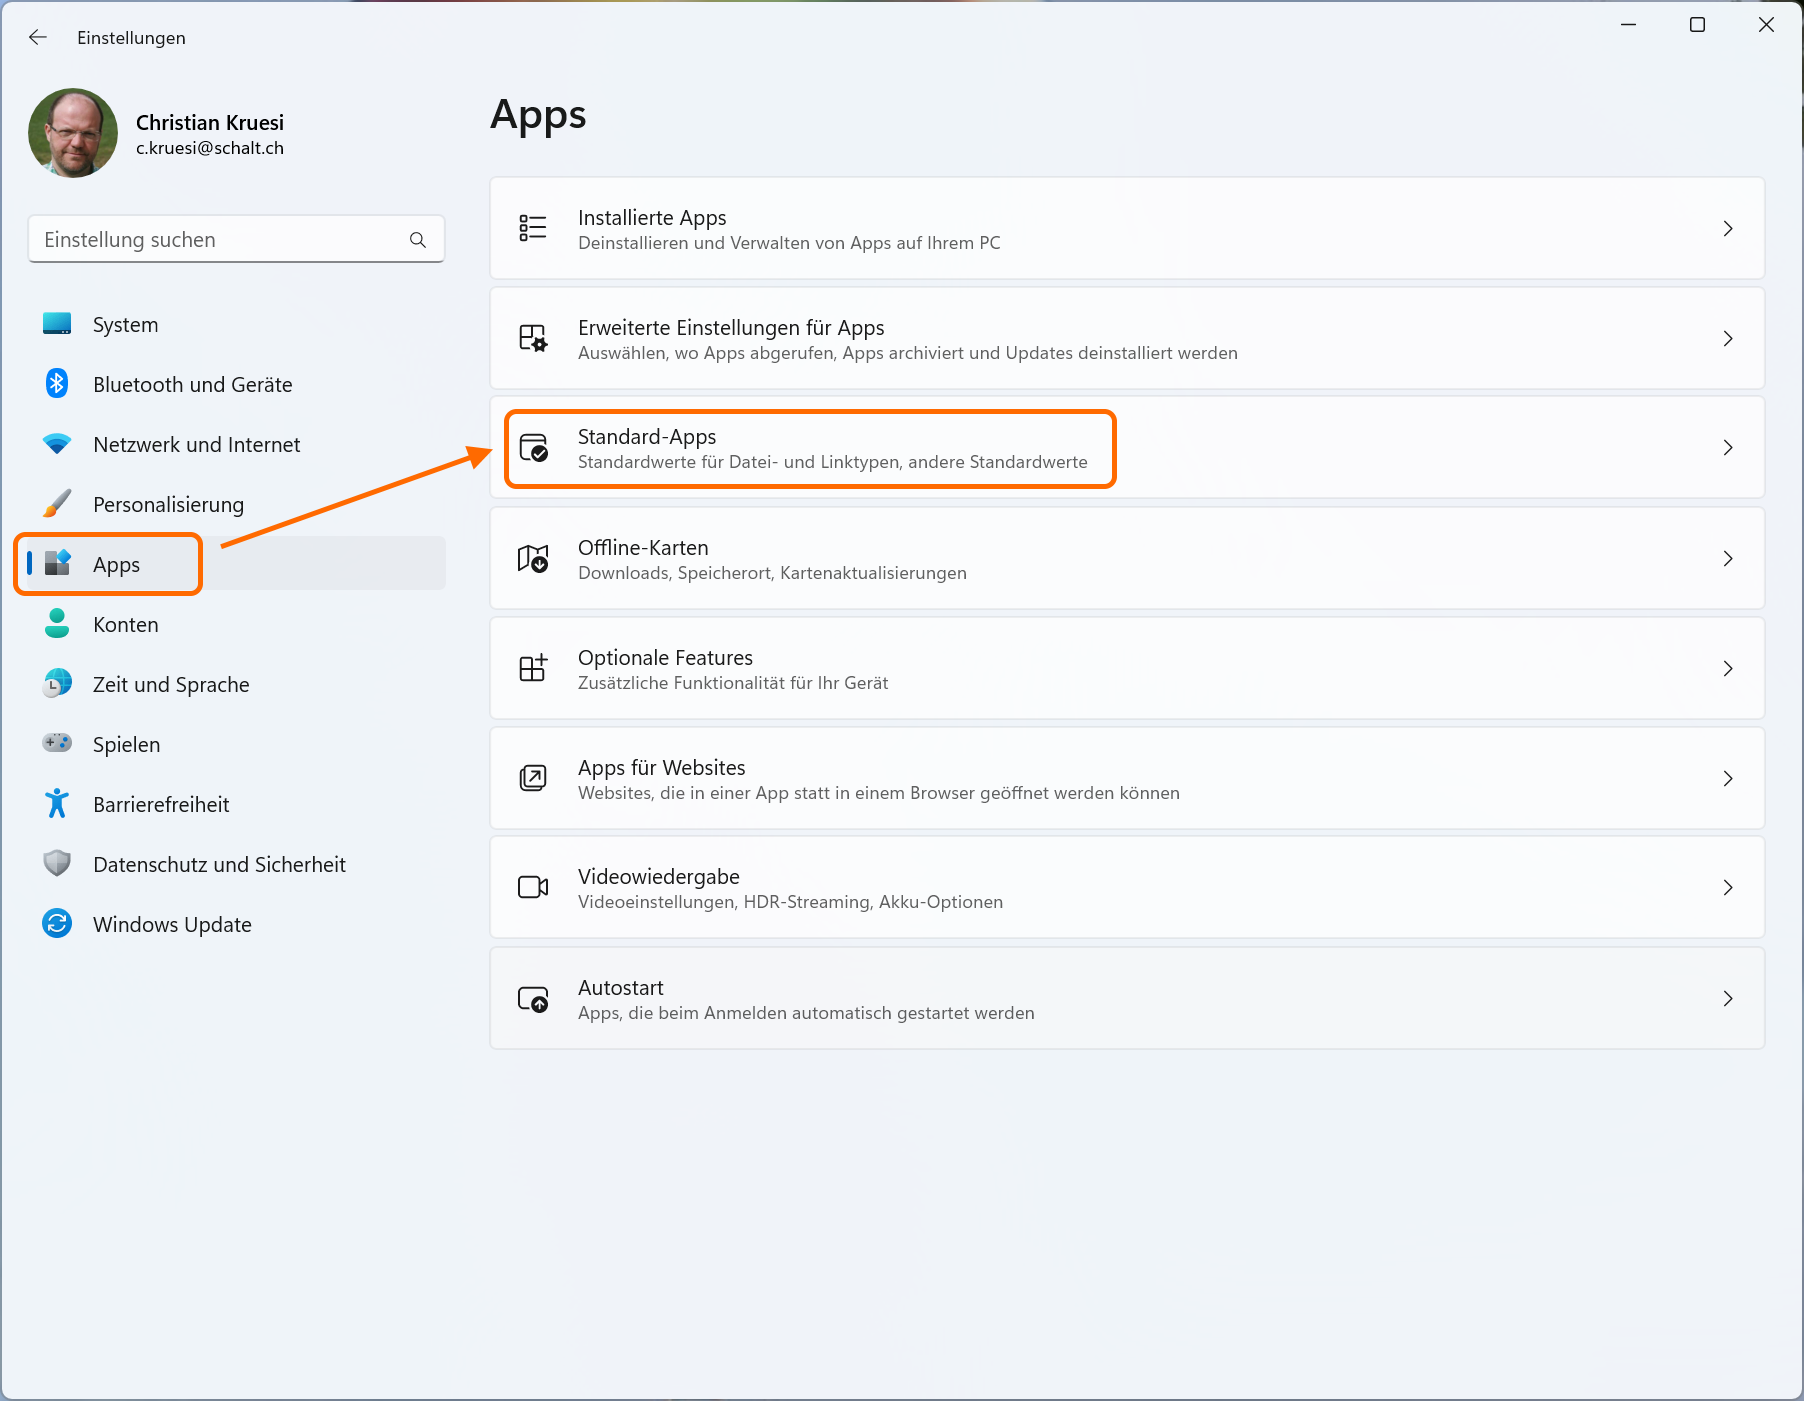
Task: Open Autostart using the right chevron
Action: pos(1727,998)
